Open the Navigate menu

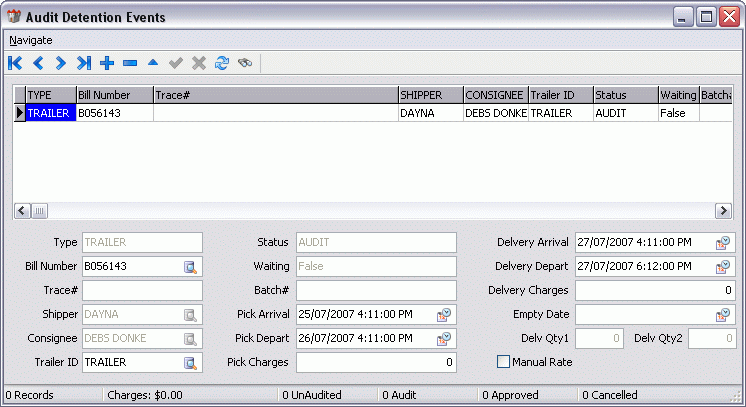coord(30,40)
